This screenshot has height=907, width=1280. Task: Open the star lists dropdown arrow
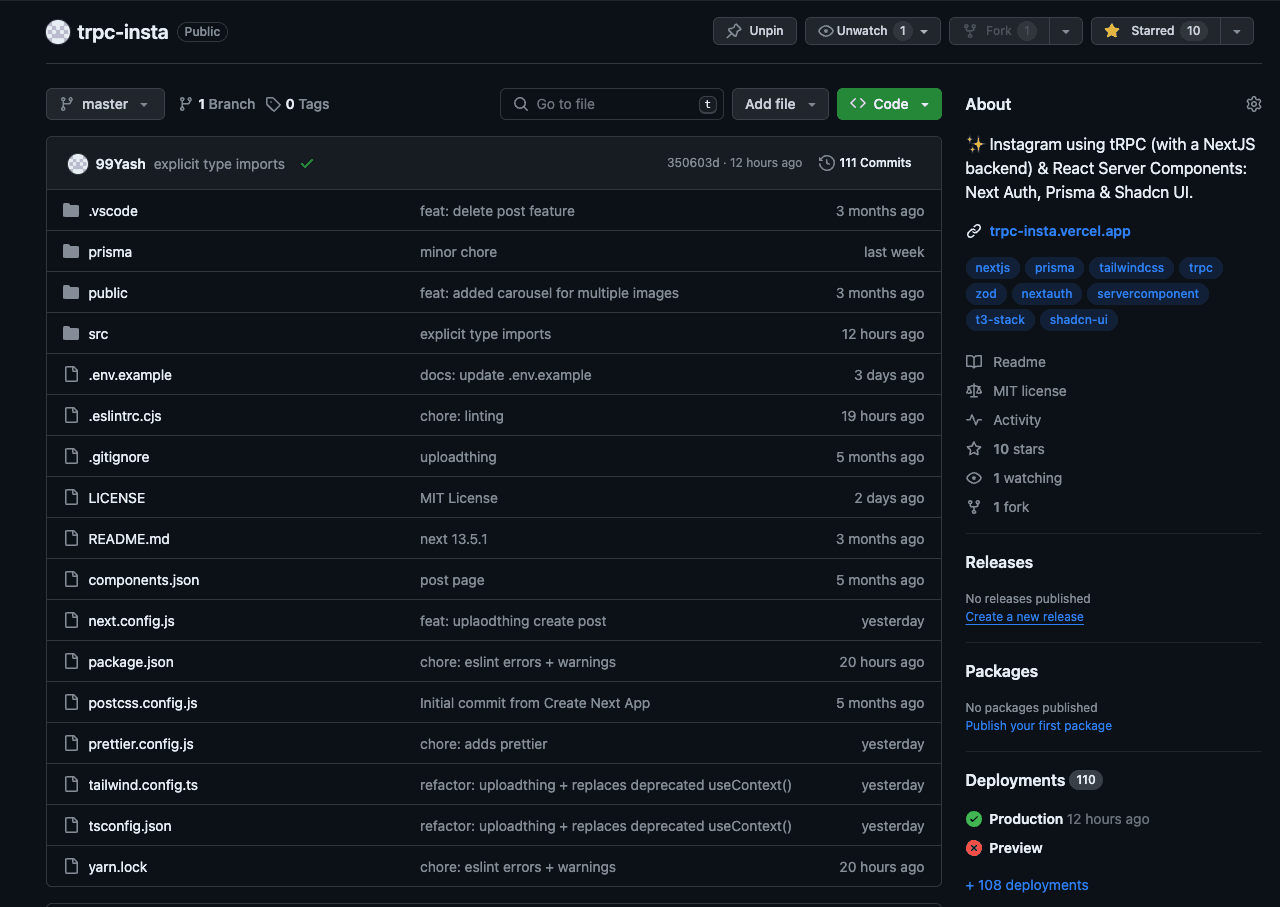coord(1237,31)
